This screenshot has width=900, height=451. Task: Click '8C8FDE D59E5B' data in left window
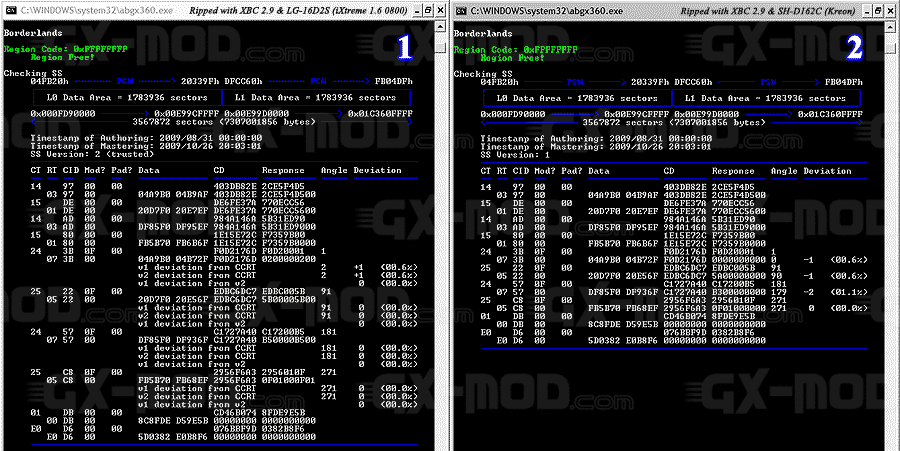(x=173, y=421)
